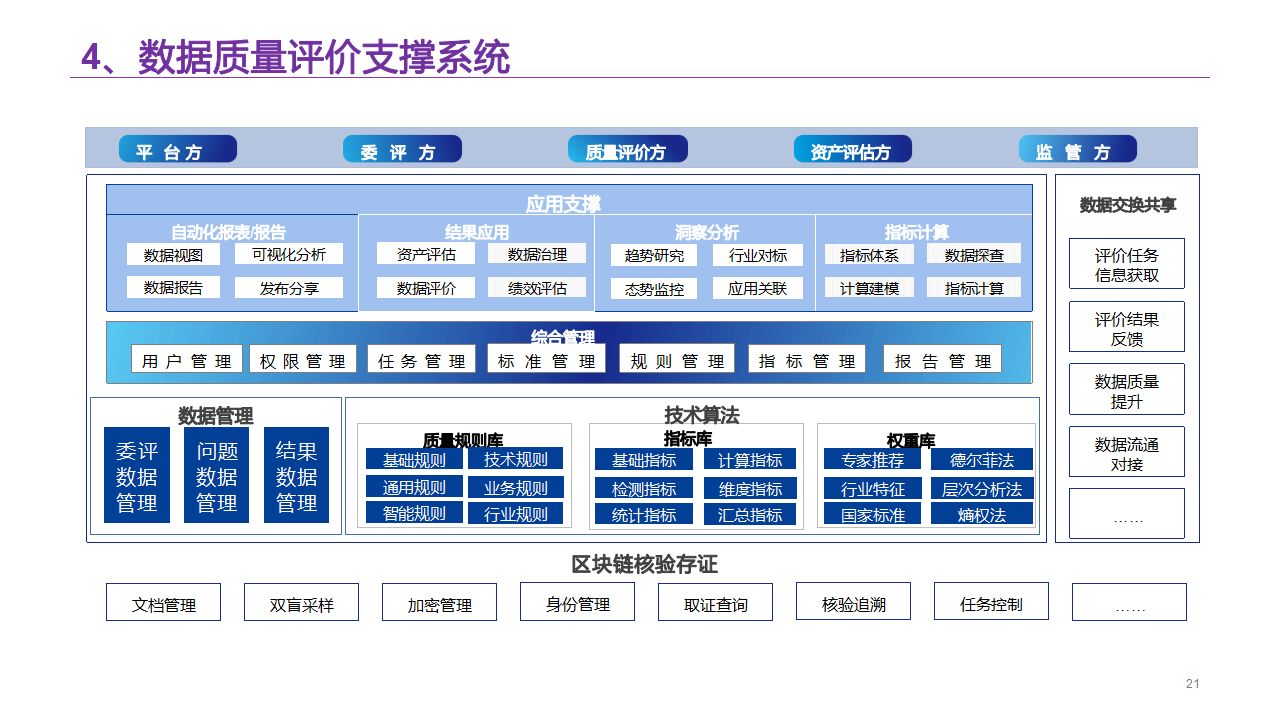The image size is (1280, 720).
Task: Click the 态势监控 box
Action: point(654,289)
